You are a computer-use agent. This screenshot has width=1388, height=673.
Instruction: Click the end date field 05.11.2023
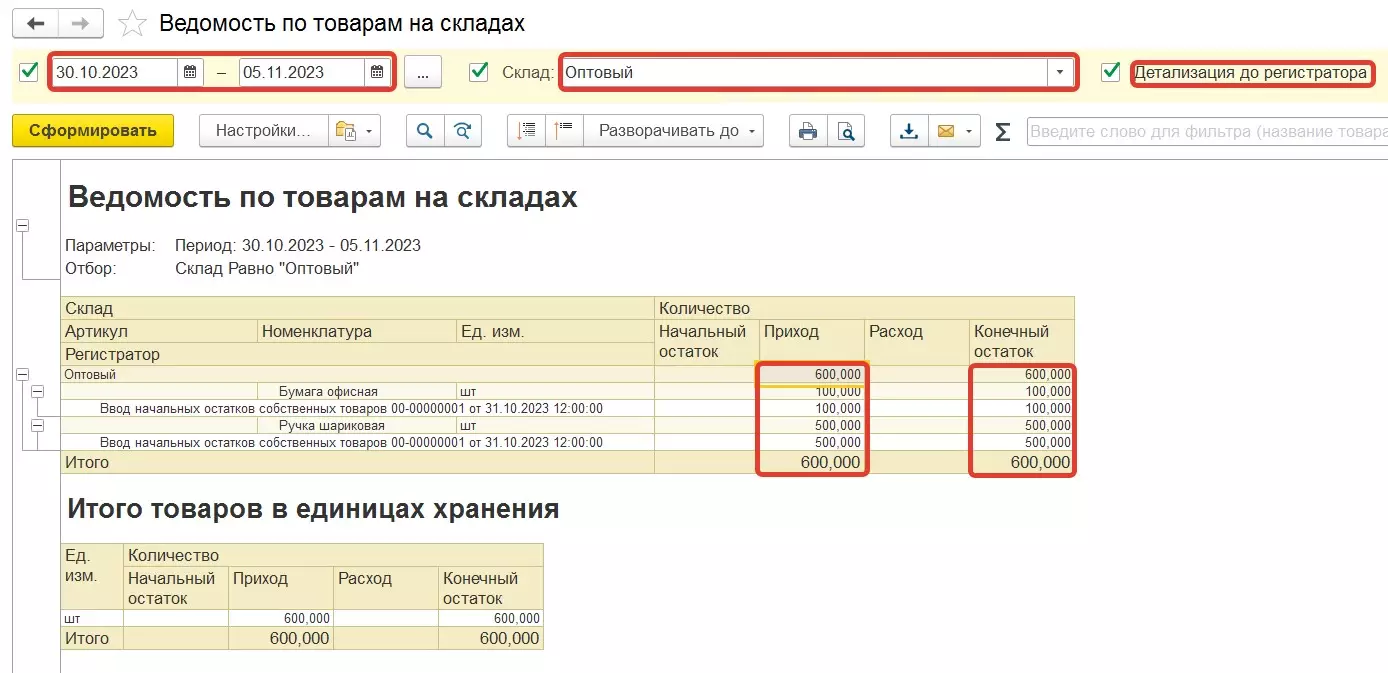302,72
